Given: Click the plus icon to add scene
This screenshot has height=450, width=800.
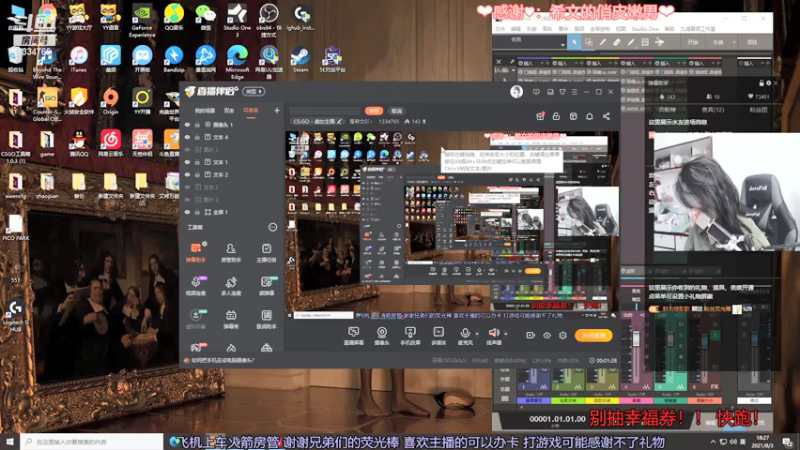Looking at the screenshot, I should [277, 110].
